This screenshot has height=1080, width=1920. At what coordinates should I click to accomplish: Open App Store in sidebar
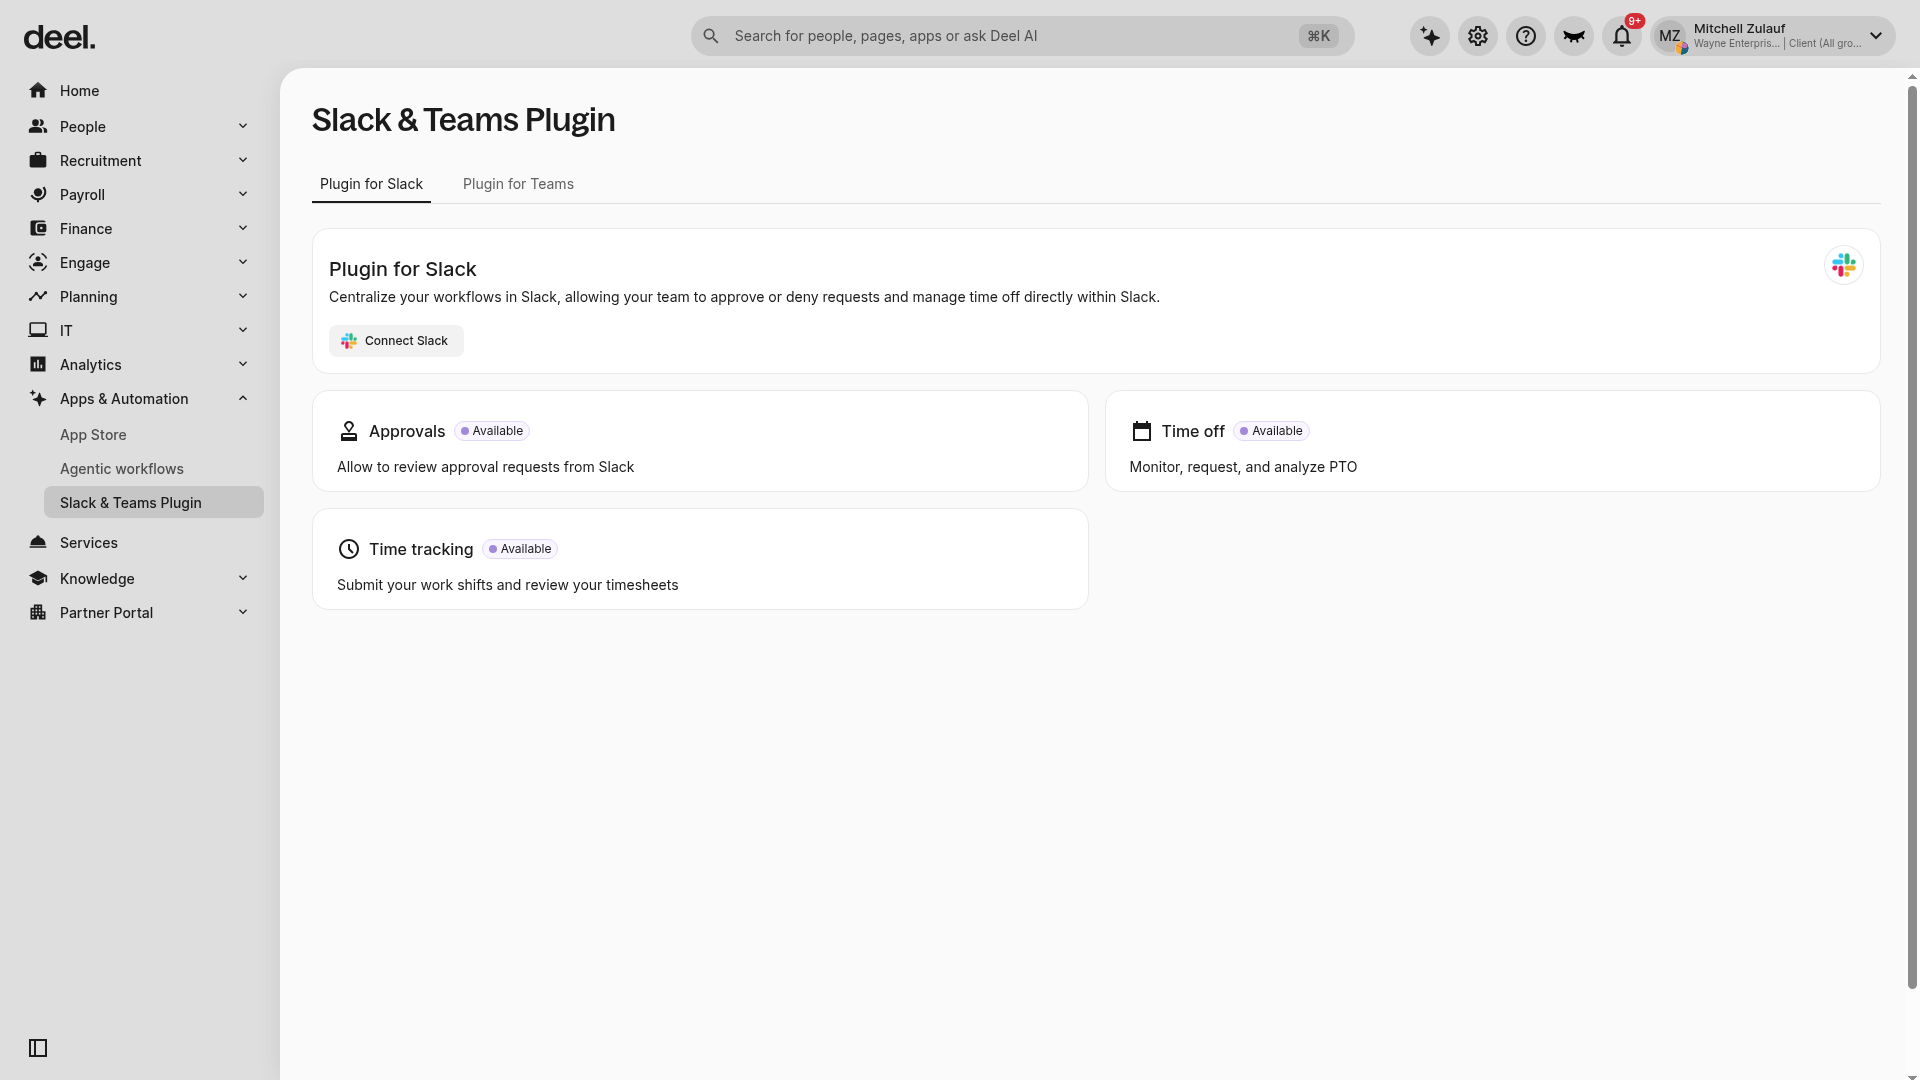pyautogui.click(x=93, y=435)
